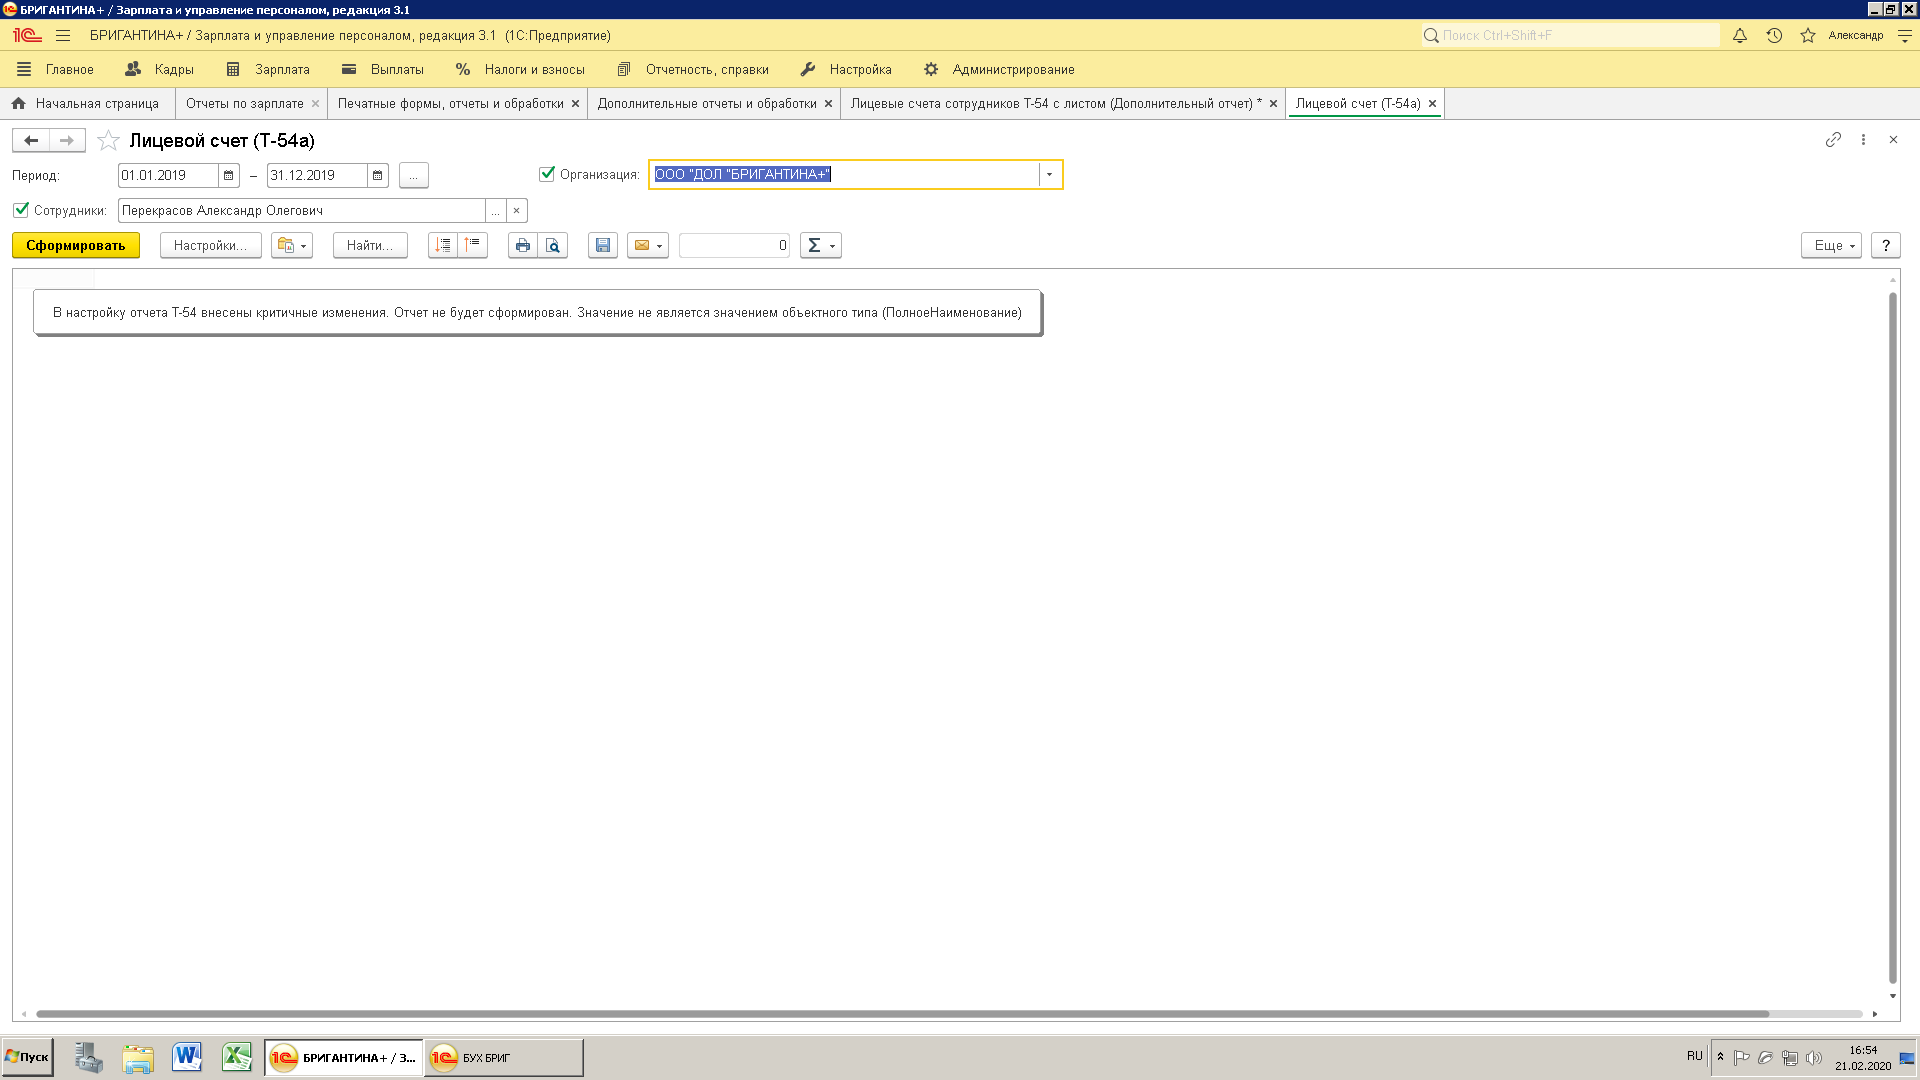Switch to Печатные формы, отчеты и обработки tab
The width and height of the screenshot is (1920, 1080).
coord(451,103)
